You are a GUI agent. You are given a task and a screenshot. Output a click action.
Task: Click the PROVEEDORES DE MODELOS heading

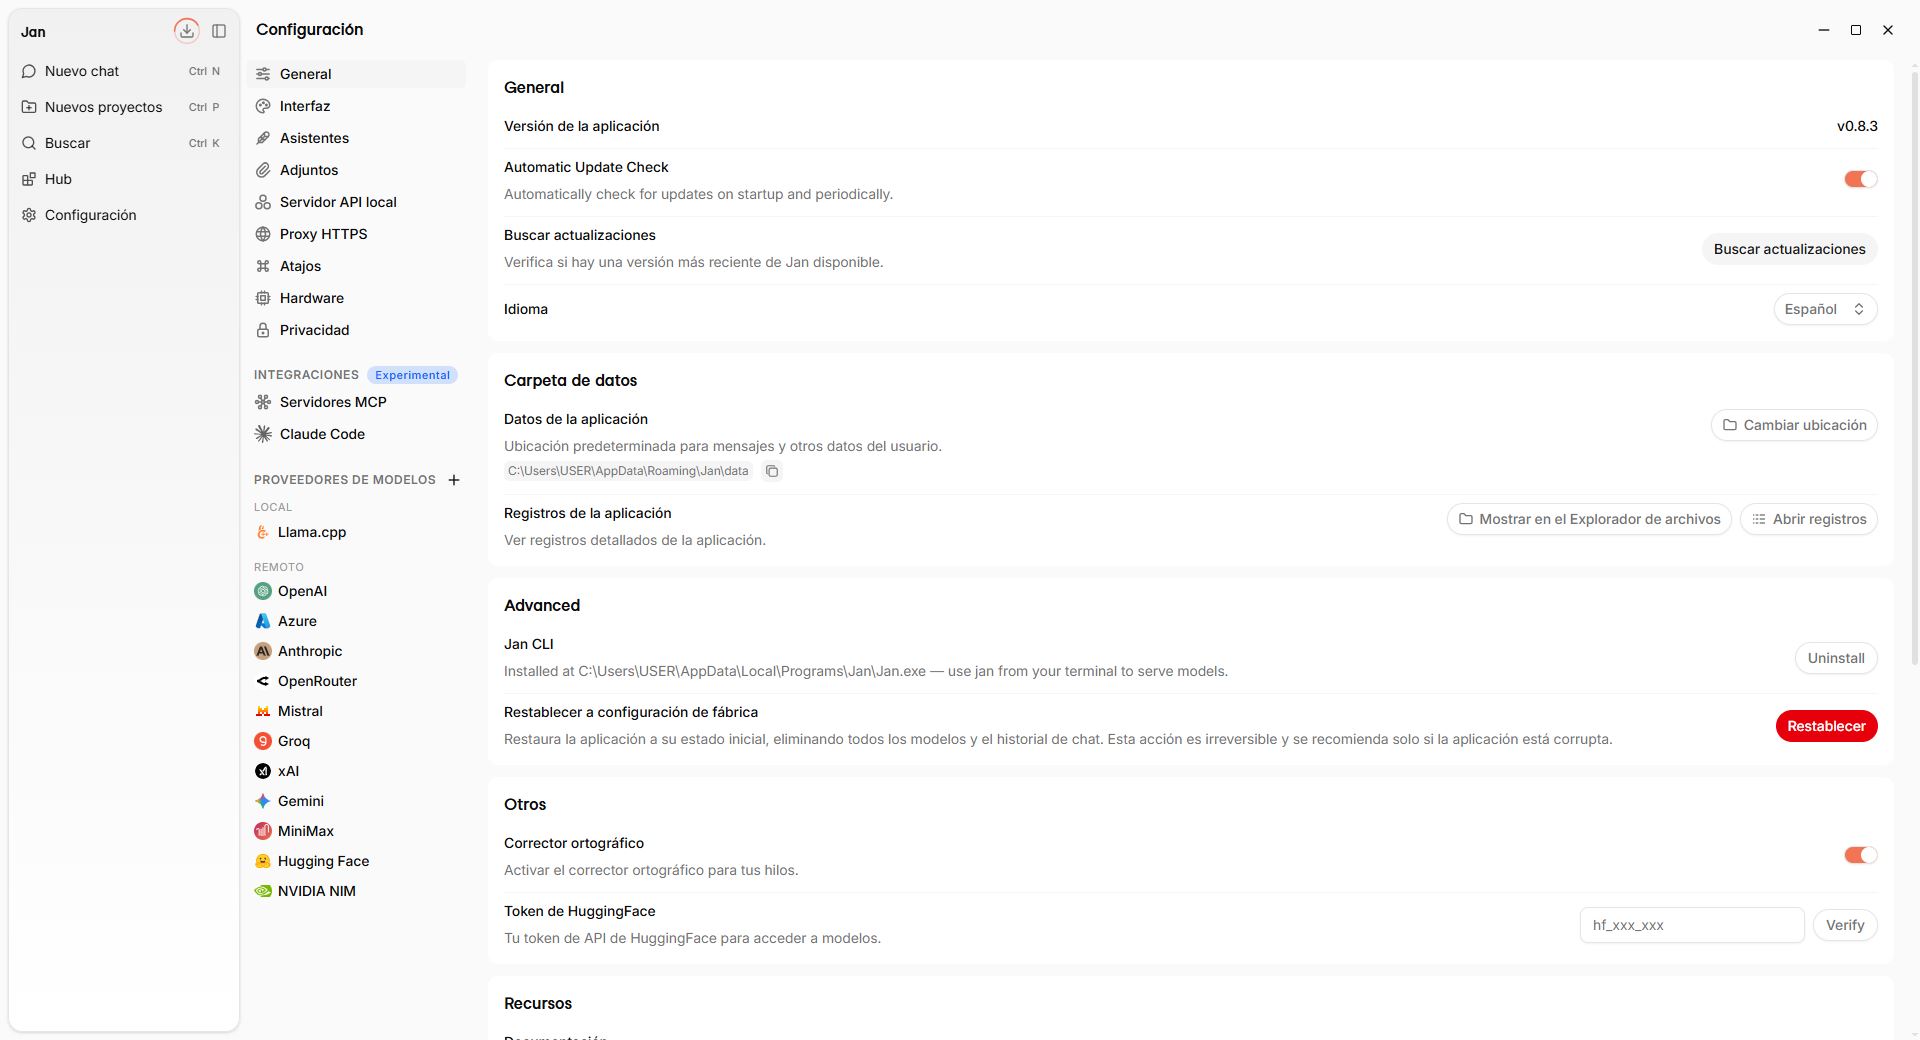tap(345, 480)
